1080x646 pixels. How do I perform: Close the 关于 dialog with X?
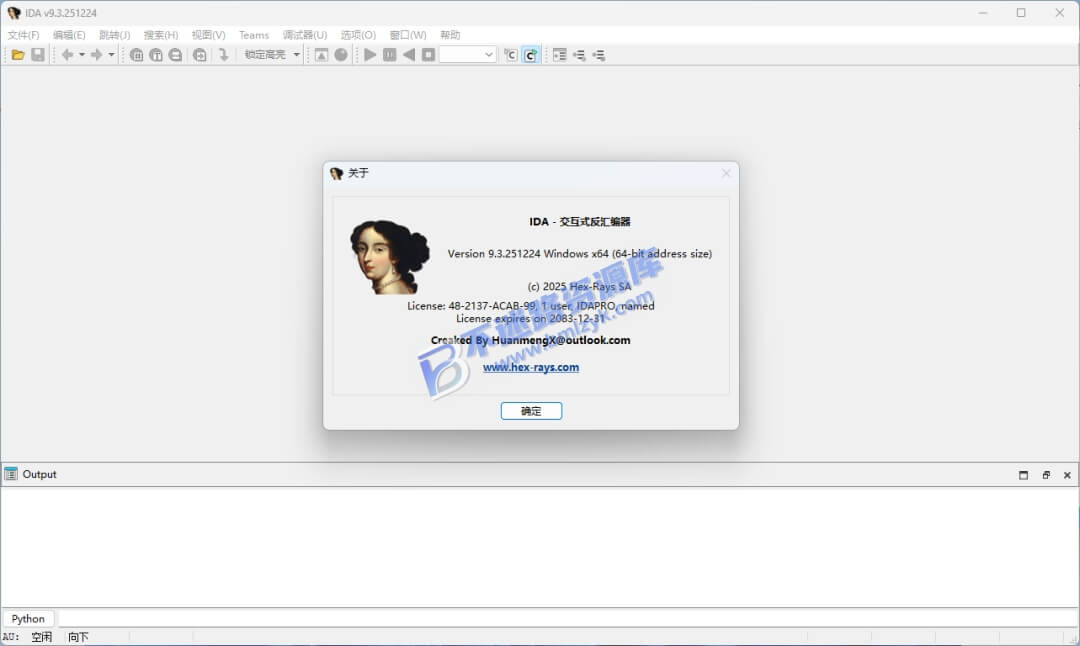pyautogui.click(x=726, y=174)
